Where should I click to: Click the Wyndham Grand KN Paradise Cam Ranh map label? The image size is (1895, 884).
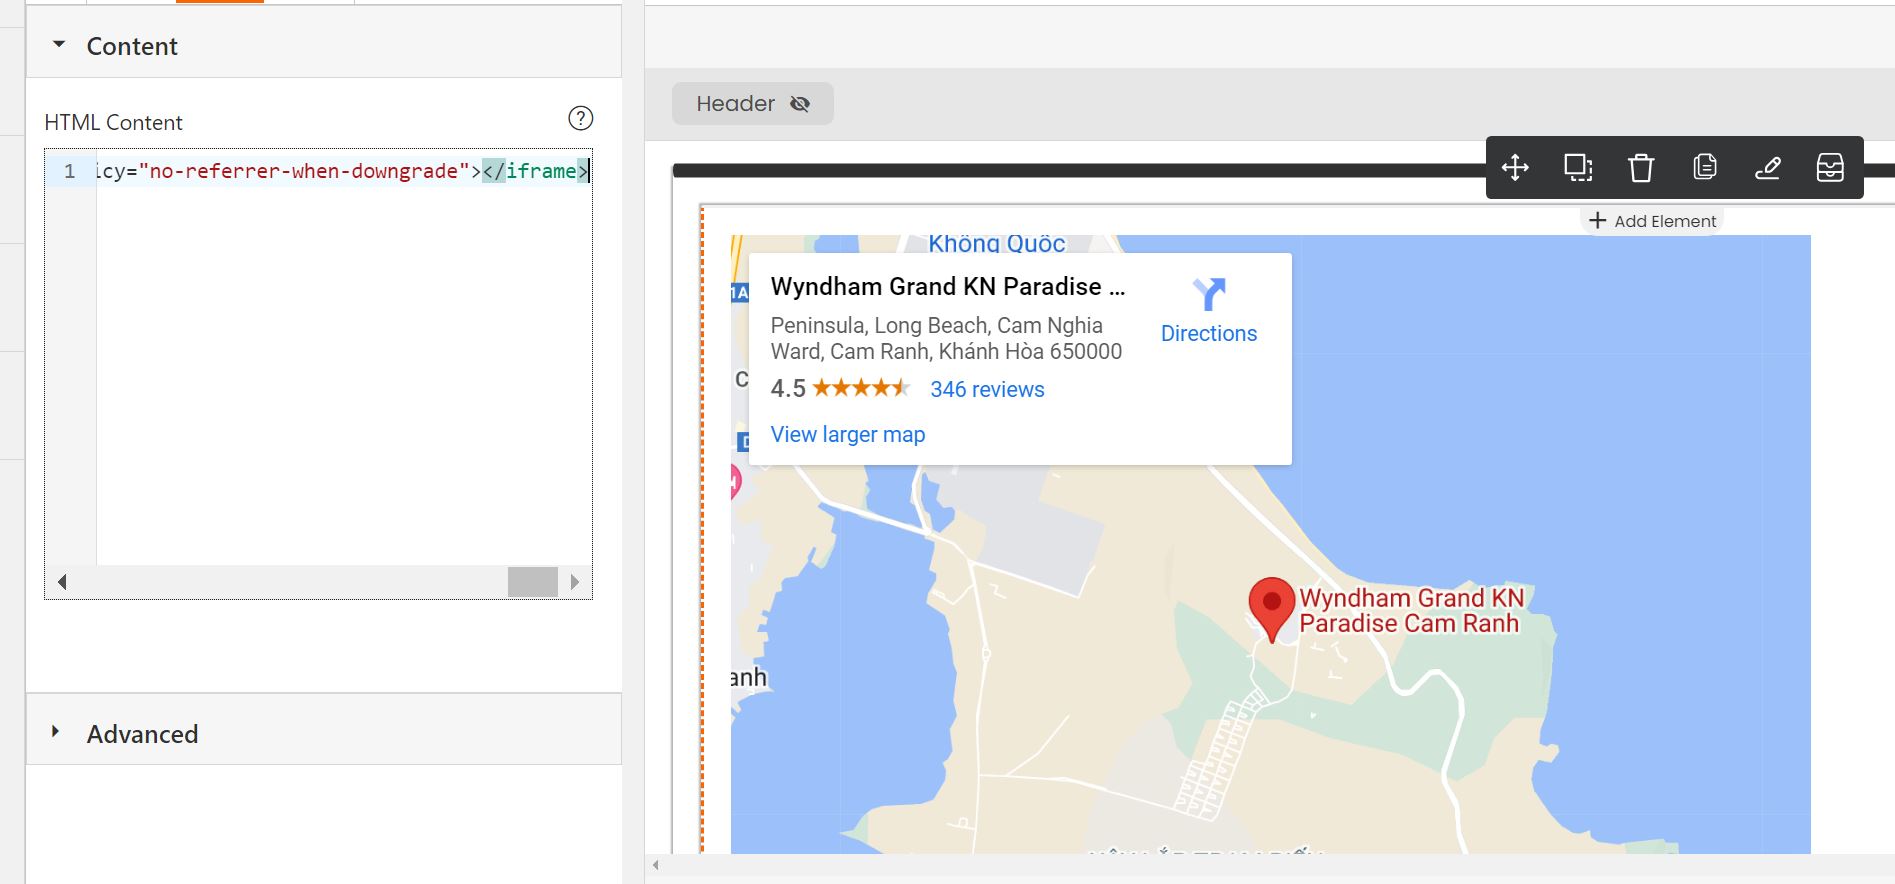click(x=1411, y=610)
